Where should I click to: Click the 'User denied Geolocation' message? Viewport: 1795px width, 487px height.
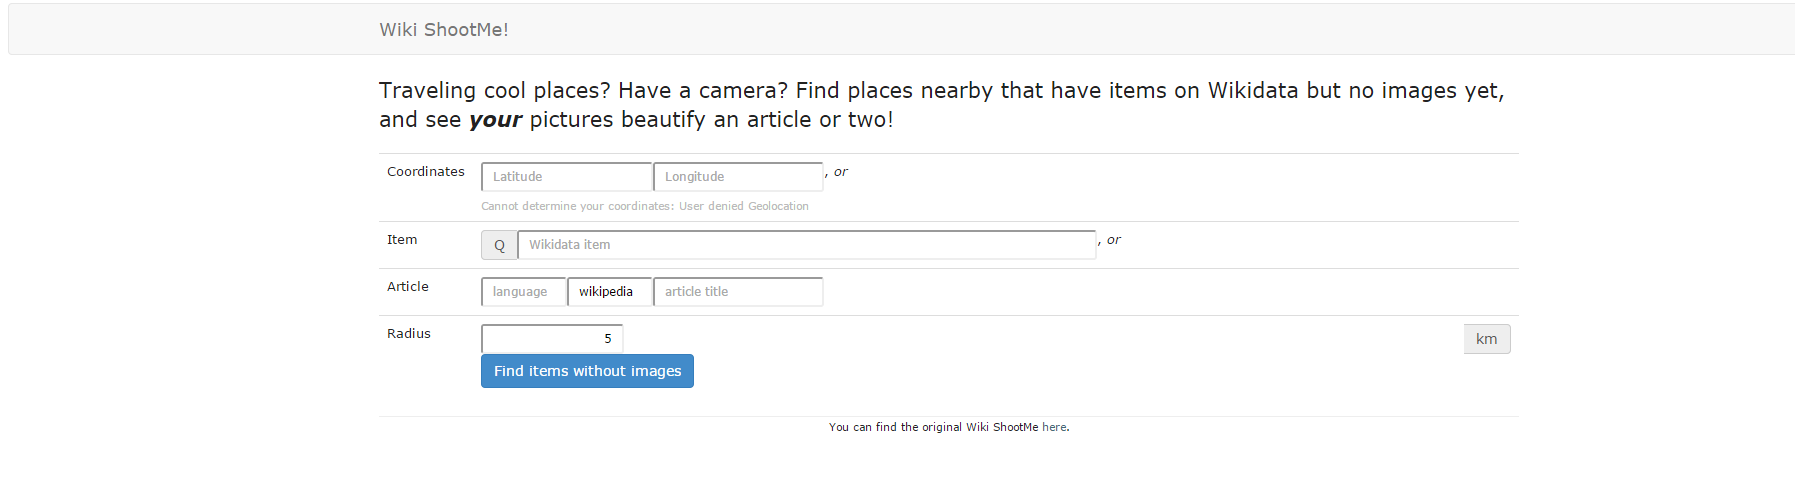743,206
